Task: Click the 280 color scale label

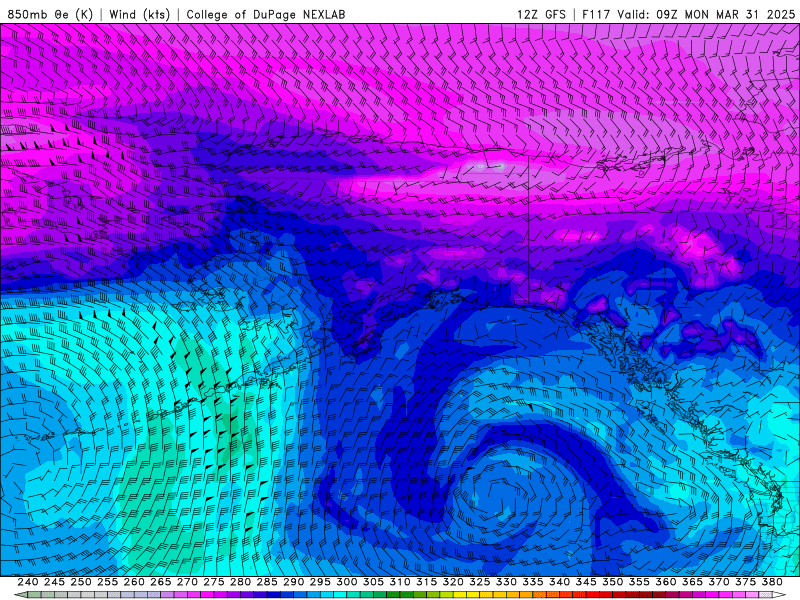Action: coord(240,582)
